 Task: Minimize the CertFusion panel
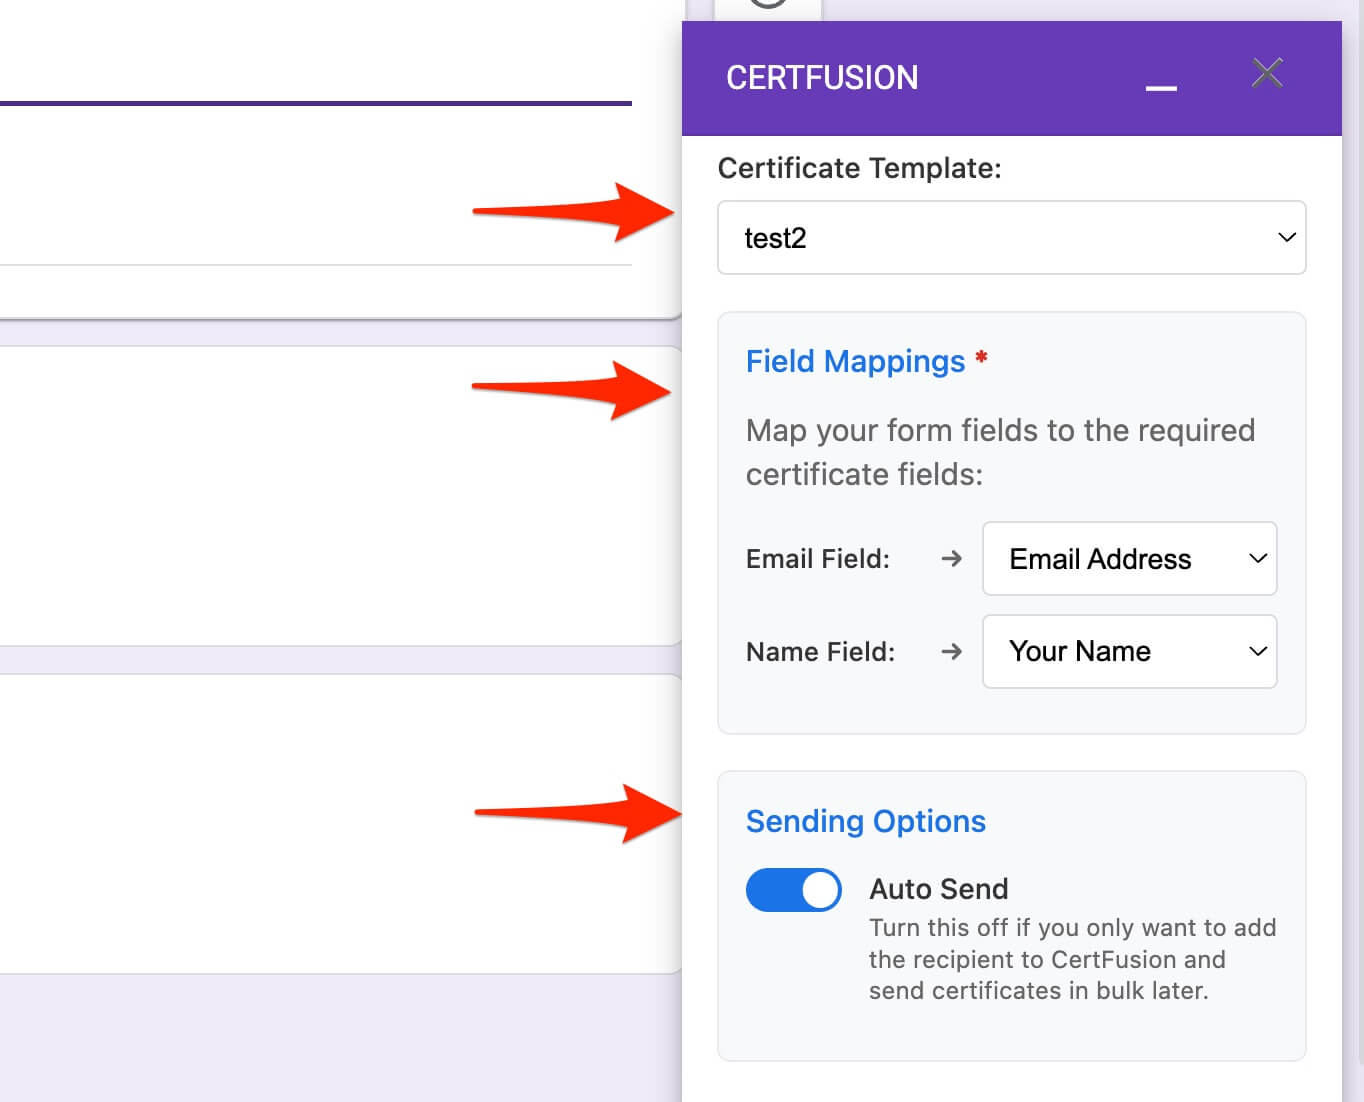point(1160,87)
